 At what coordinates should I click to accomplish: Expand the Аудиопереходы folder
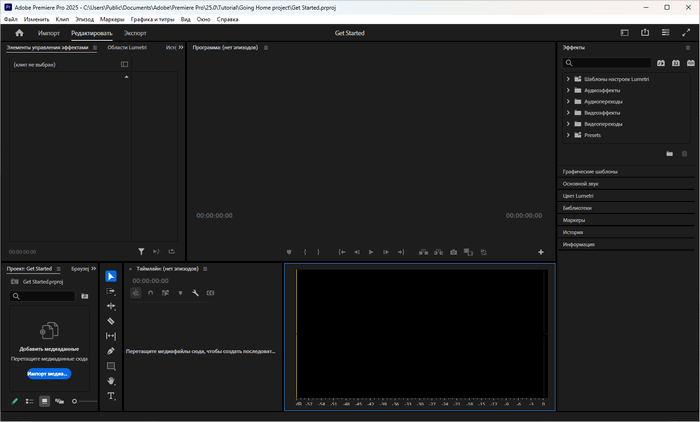tap(568, 101)
